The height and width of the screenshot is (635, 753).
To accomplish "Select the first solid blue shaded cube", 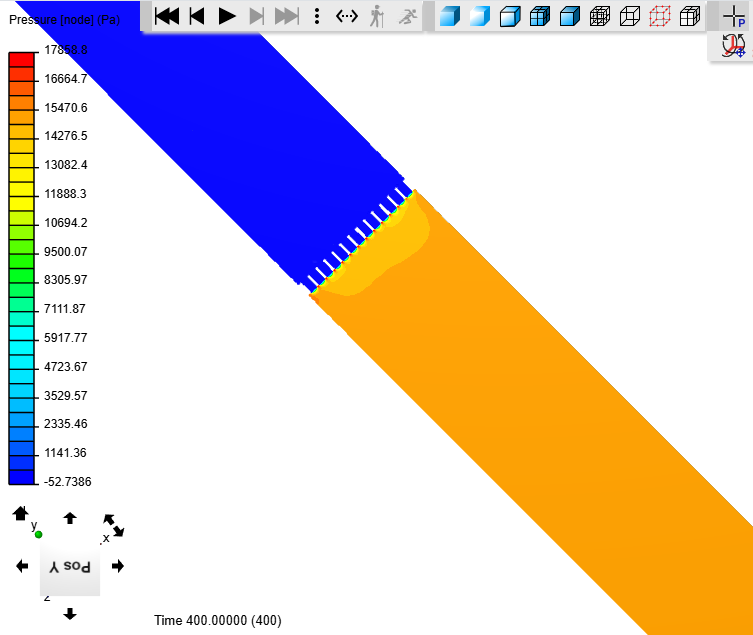I will click(x=450, y=16).
